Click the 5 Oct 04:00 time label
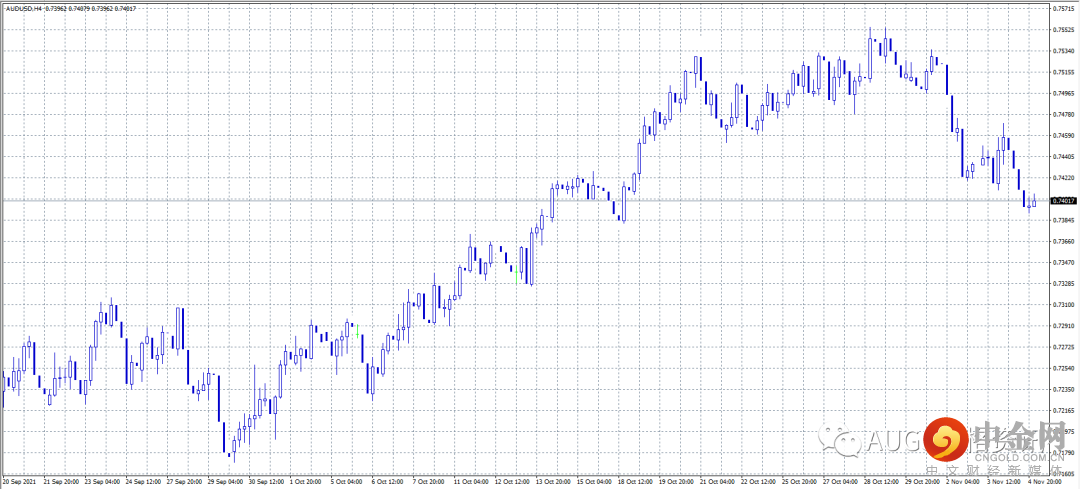The height and width of the screenshot is (489, 1080). pos(346,481)
